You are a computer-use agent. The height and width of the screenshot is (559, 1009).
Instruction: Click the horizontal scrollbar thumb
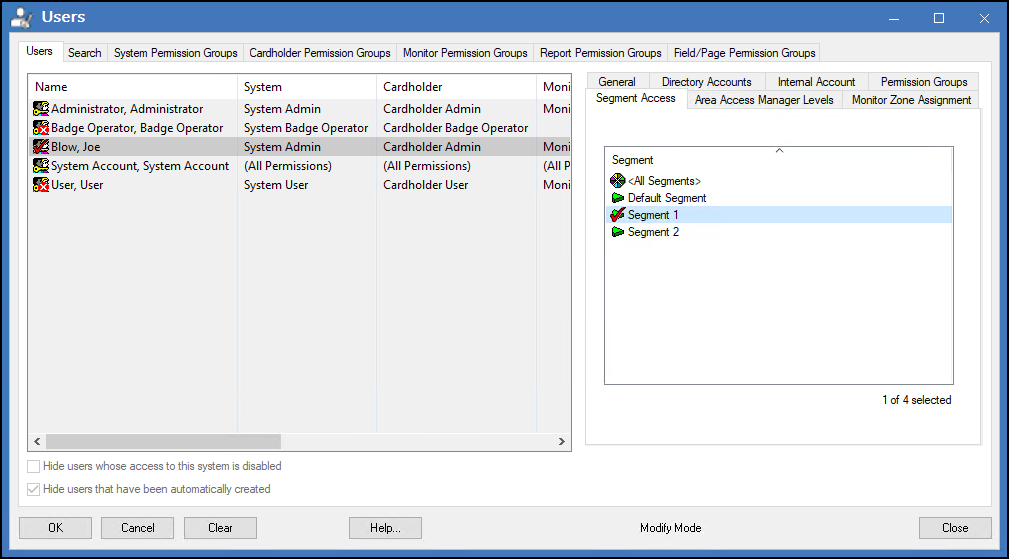tap(163, 441)
